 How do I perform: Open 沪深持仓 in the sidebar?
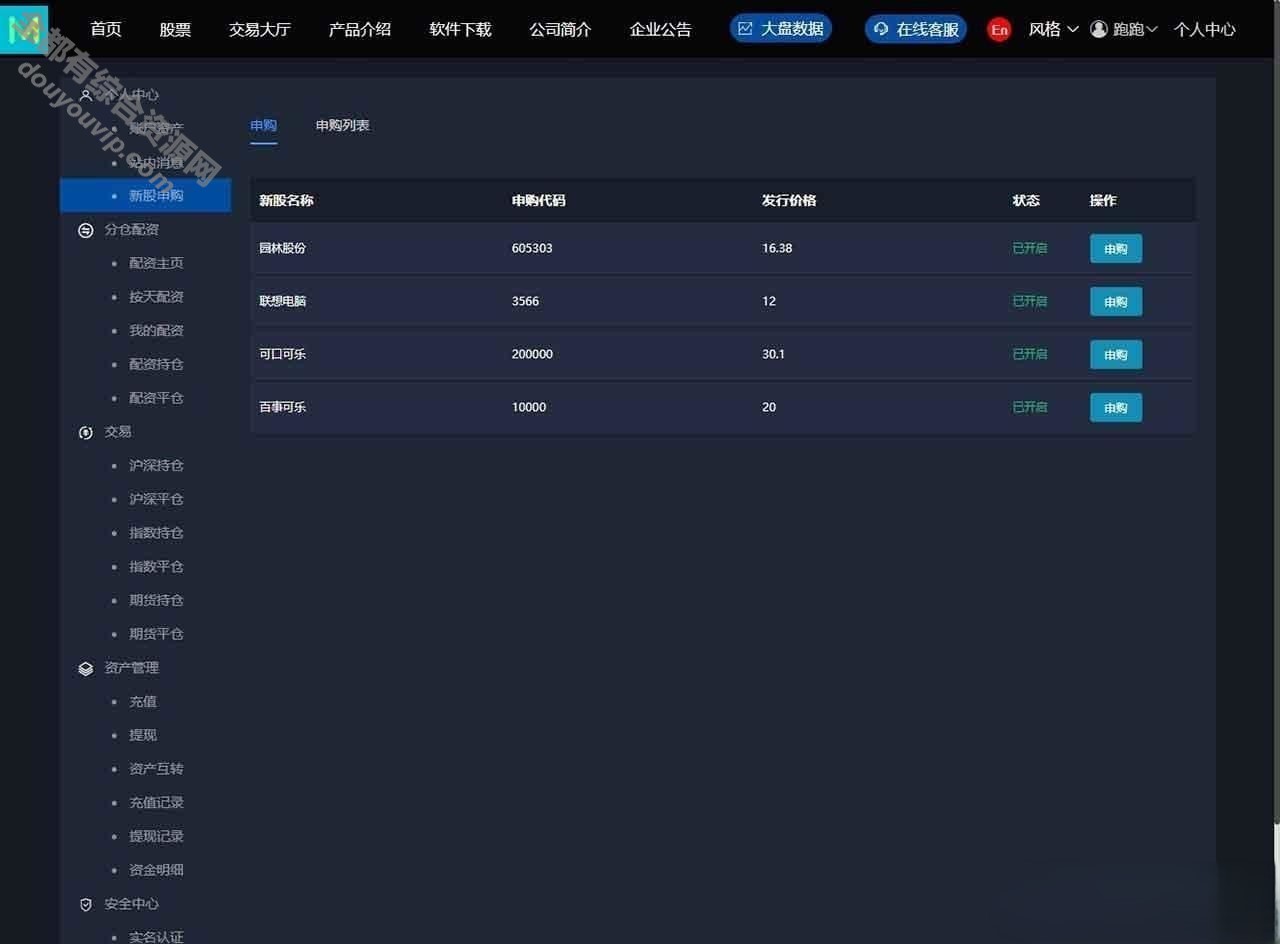pyautogui.click(x=156, y=465)
